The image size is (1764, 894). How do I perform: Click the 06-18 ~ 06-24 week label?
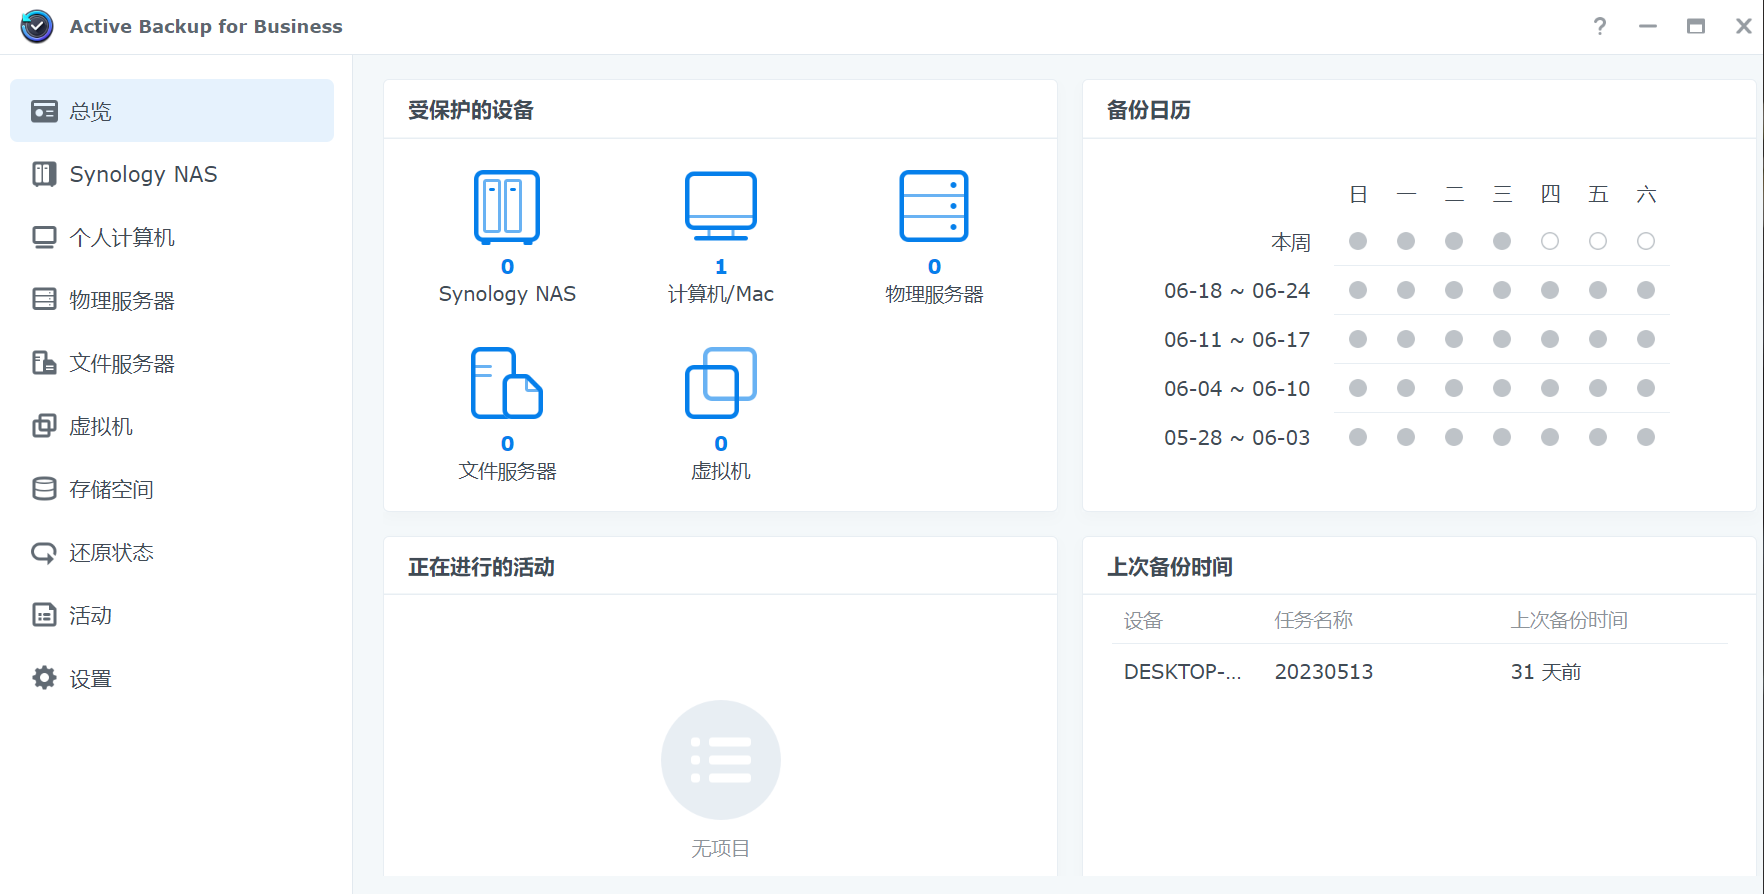pos(1237,291)
